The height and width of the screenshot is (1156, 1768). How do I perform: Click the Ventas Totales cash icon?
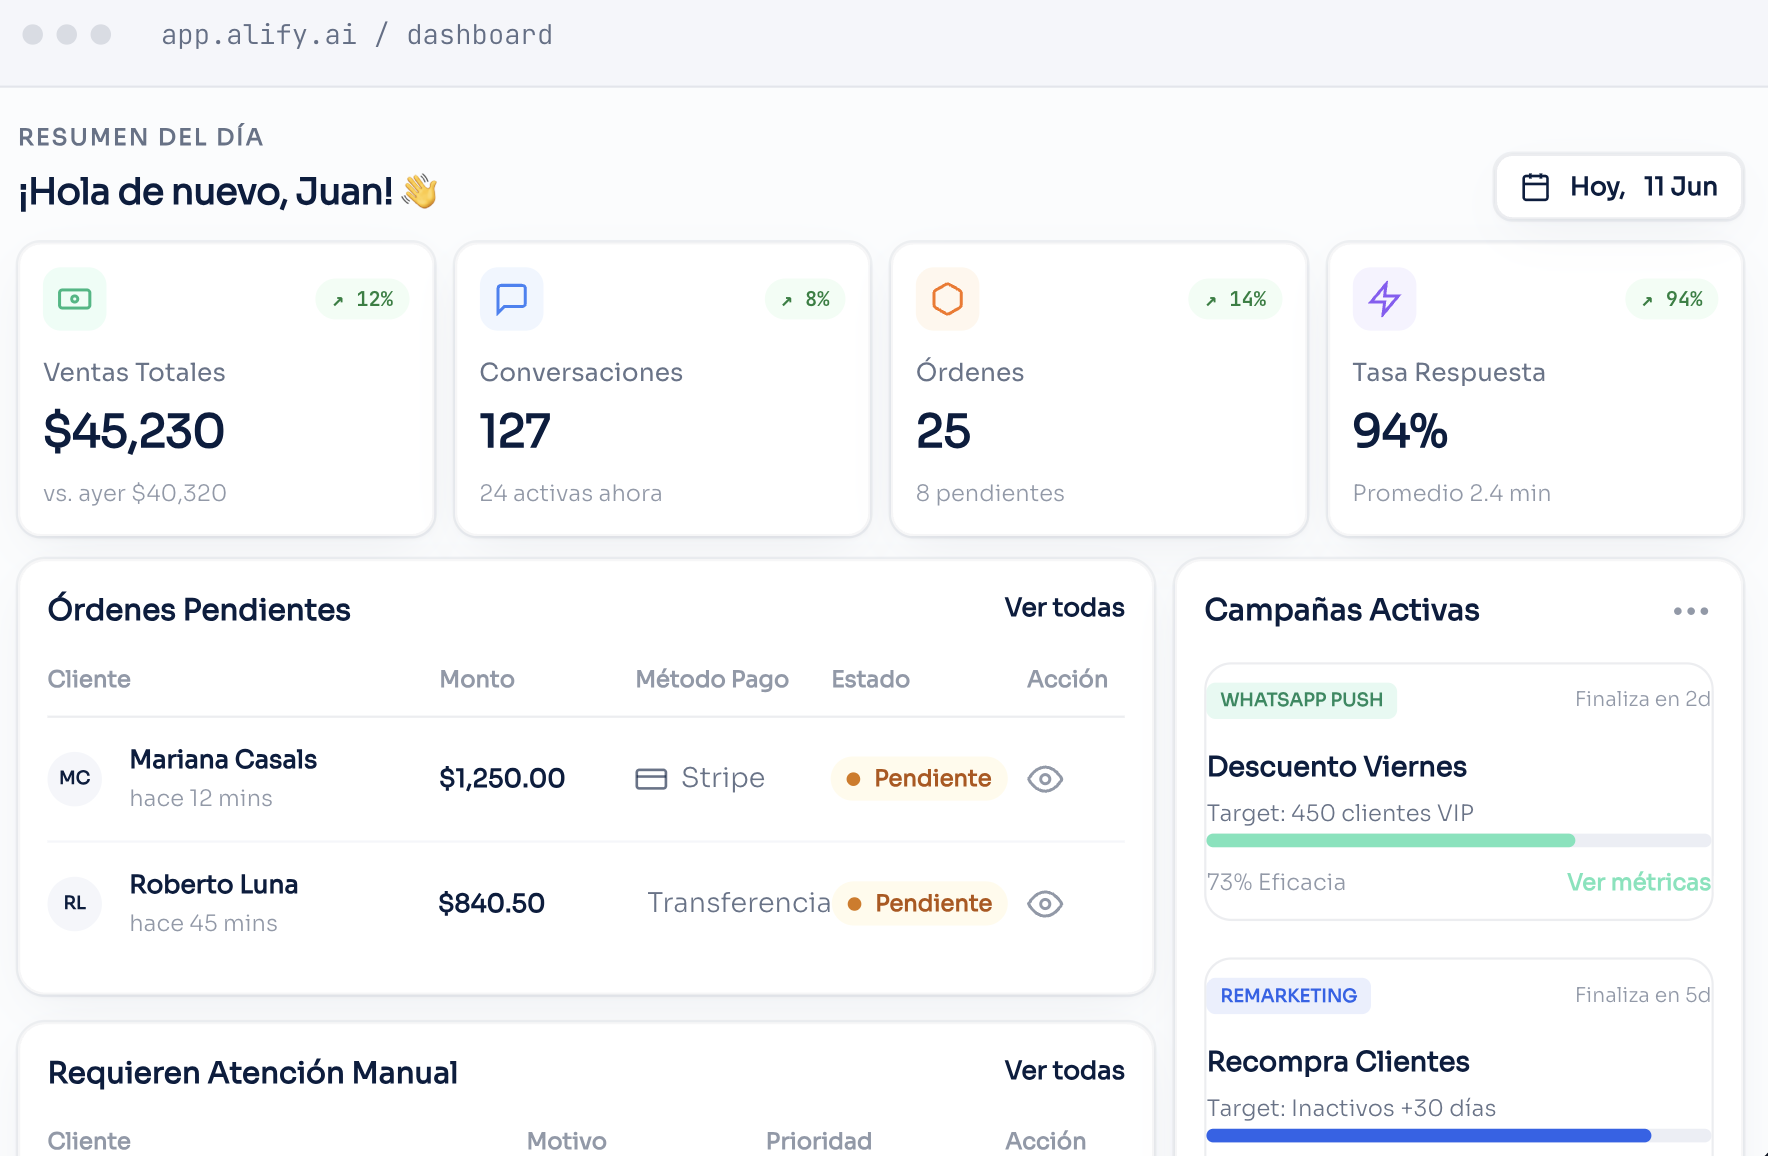pyautogui.click(x=75, y=299)
